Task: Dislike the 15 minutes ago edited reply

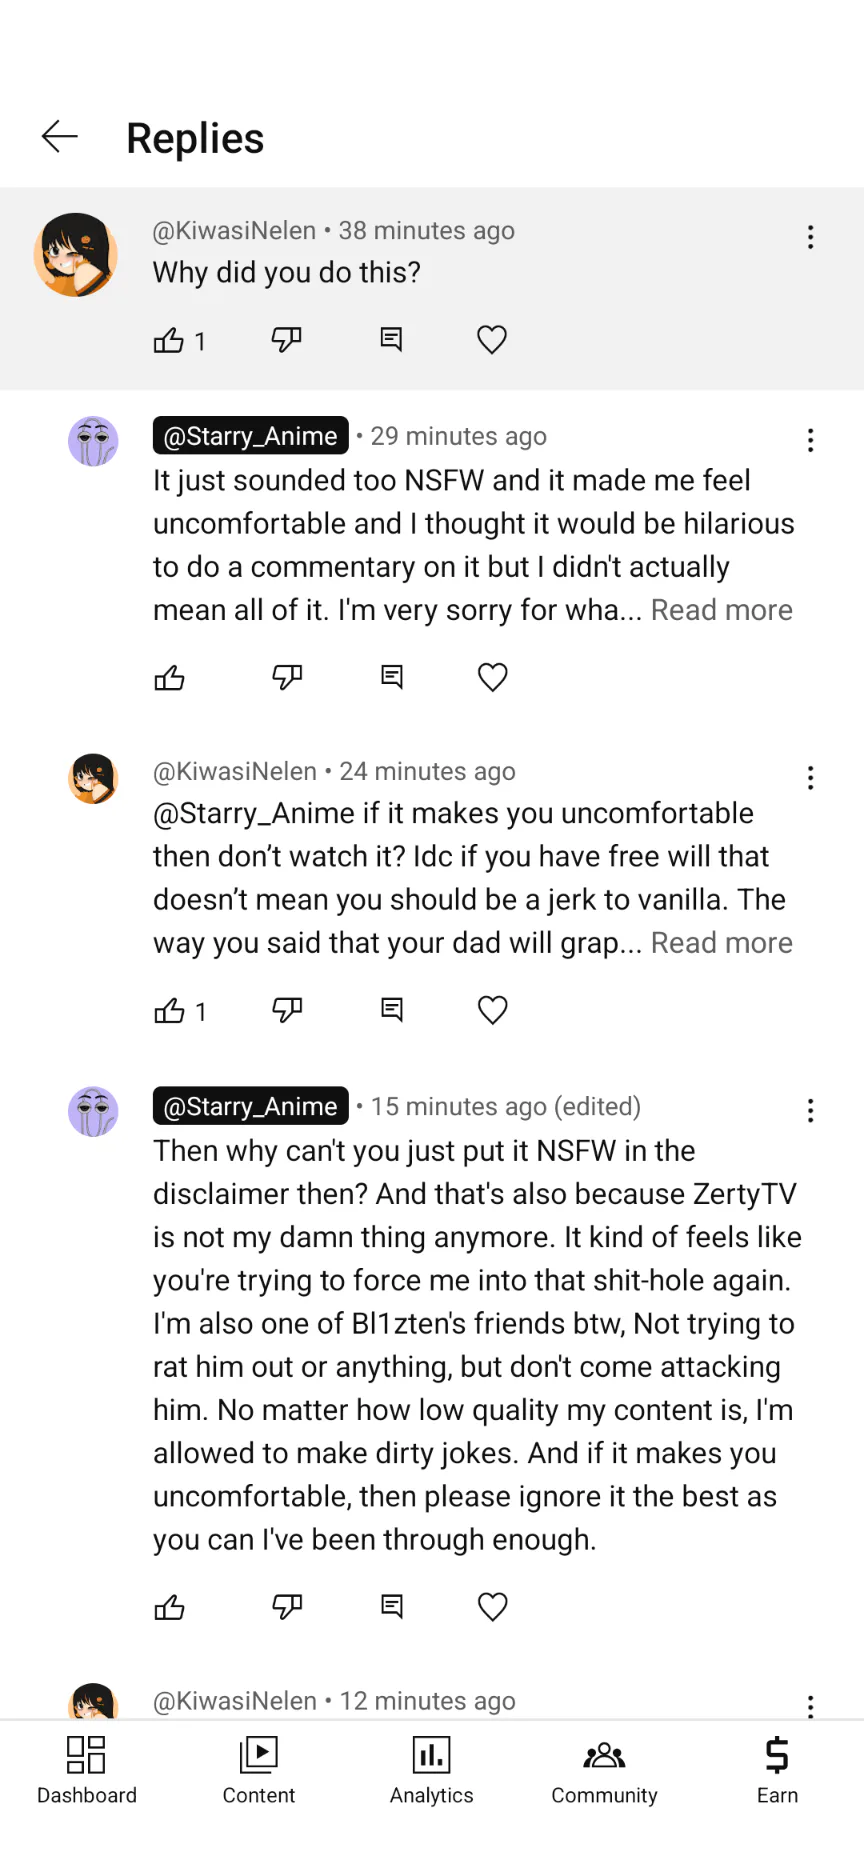Action: tap(287, 1607)
